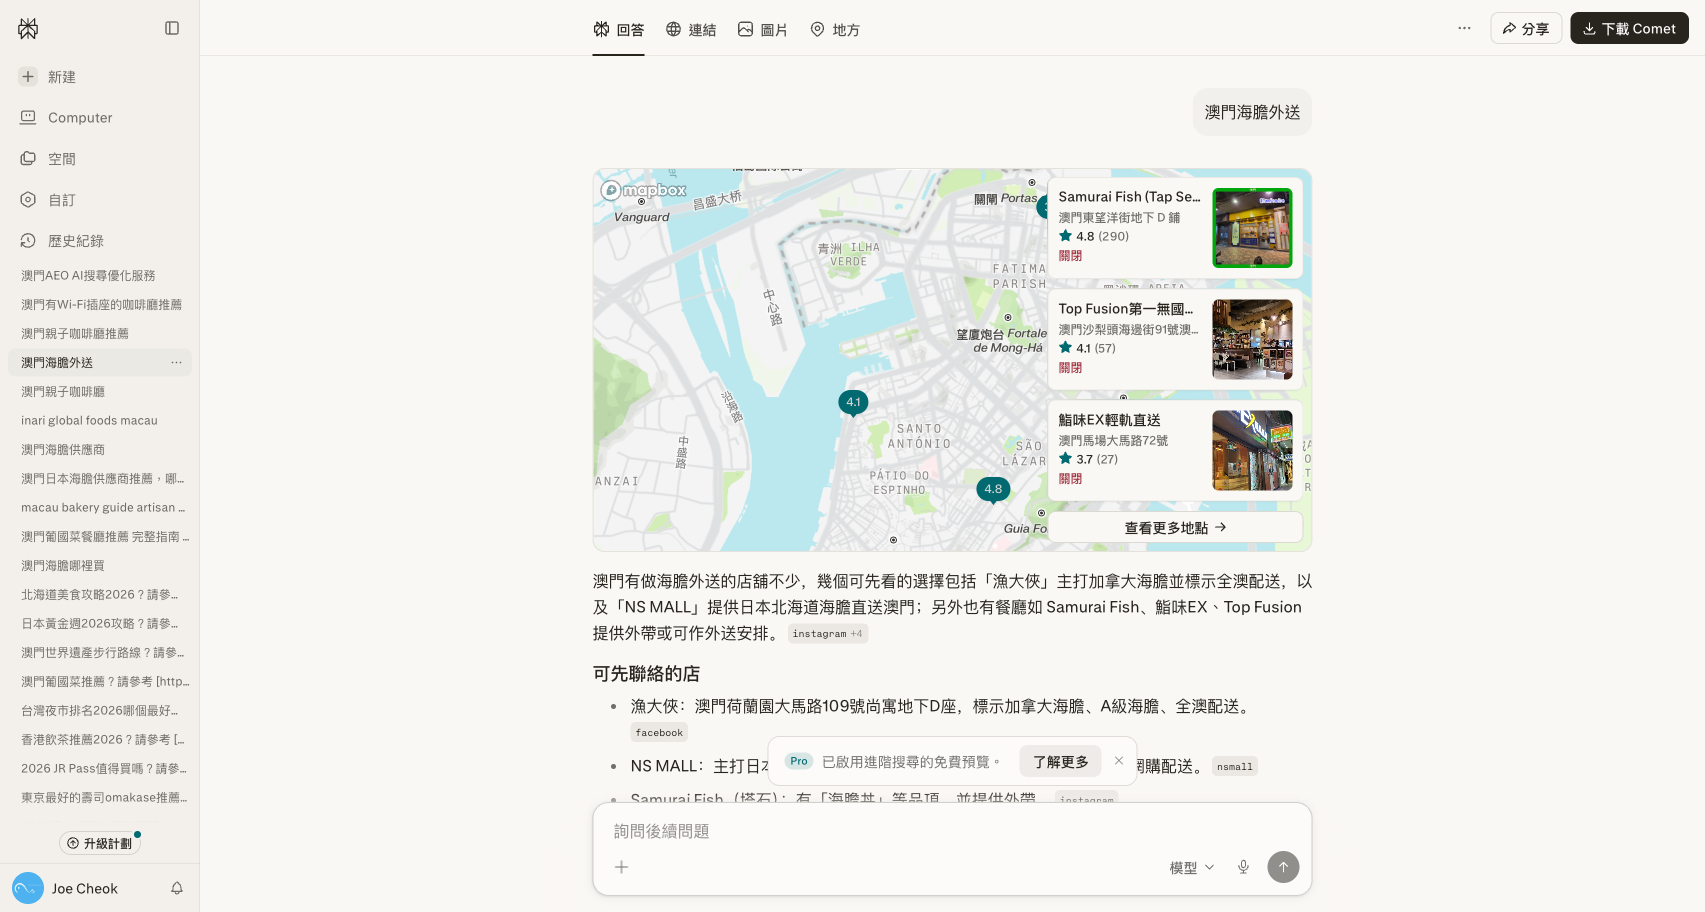This screenshot has height=912, width=1705.
Task: Switch to the 回答 tab
Action: click(618, 29)
